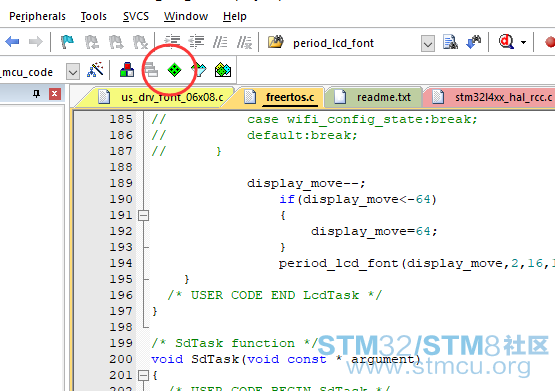This screenshot has height=391, width=555.
Task: Open the Pack Installer icon
Action: click(223, 70)
